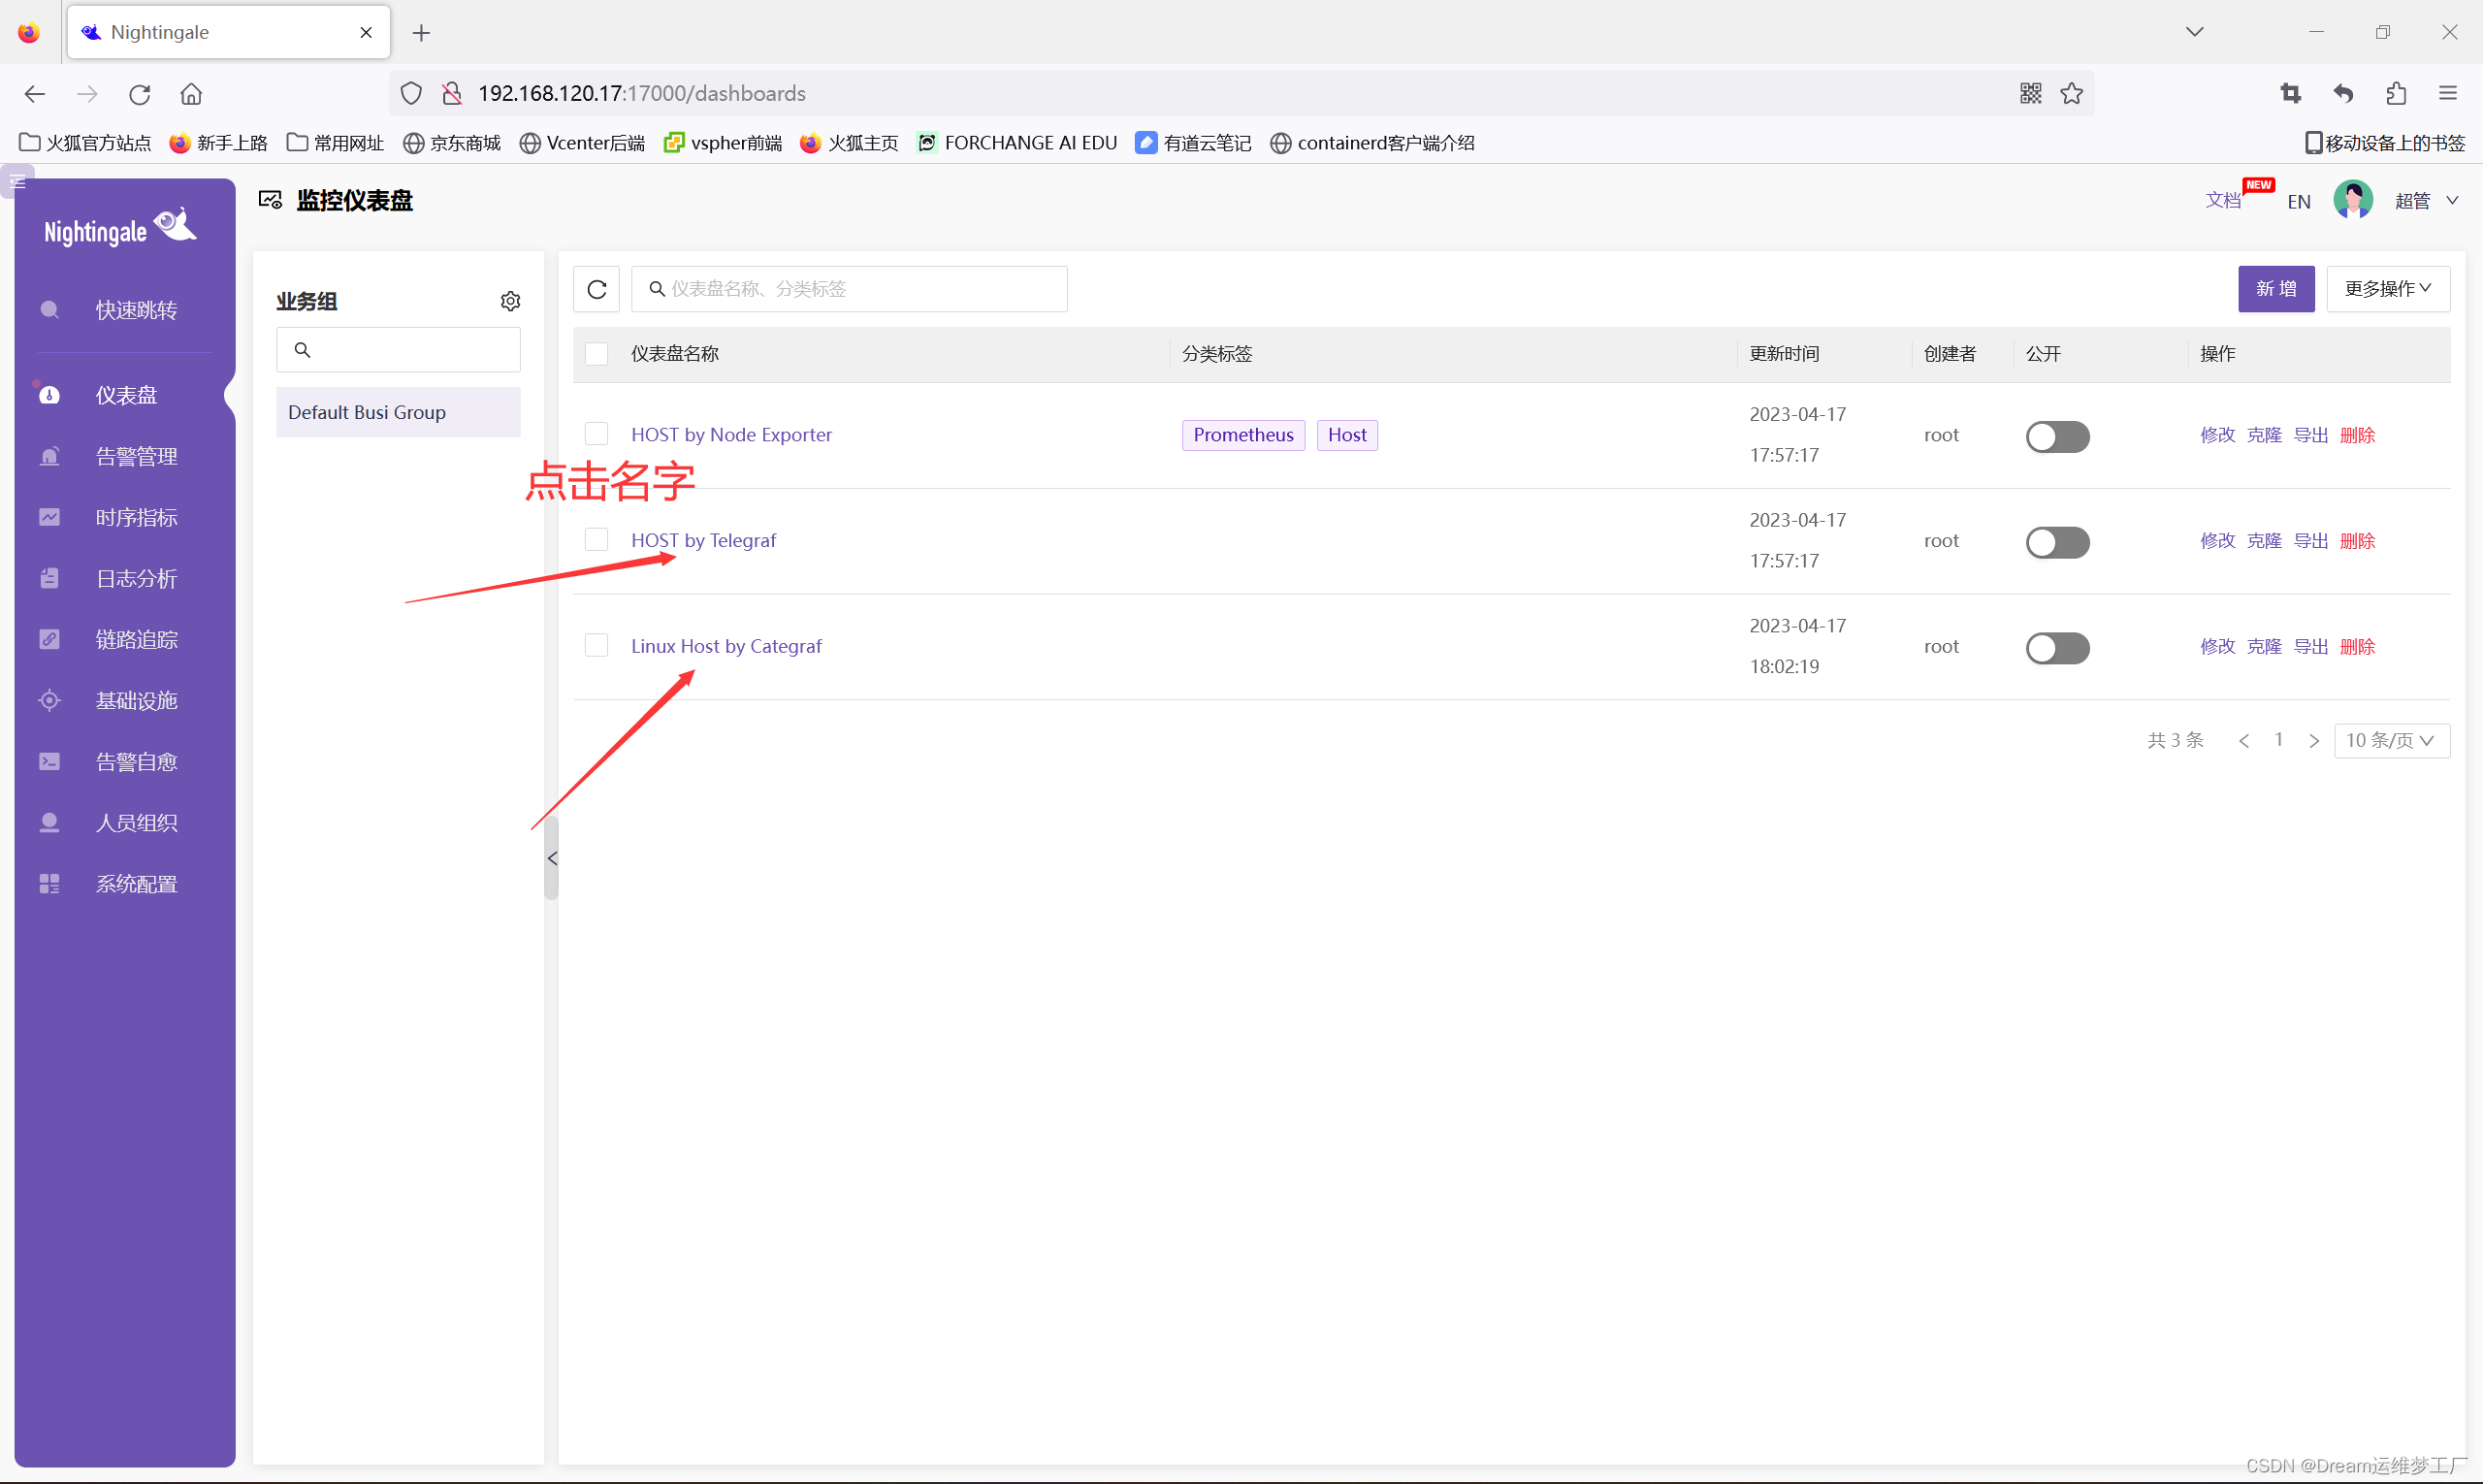Go to 基础设施 sidebar menu
This screenshot has width=2483, height=1484.
(136, 700)
